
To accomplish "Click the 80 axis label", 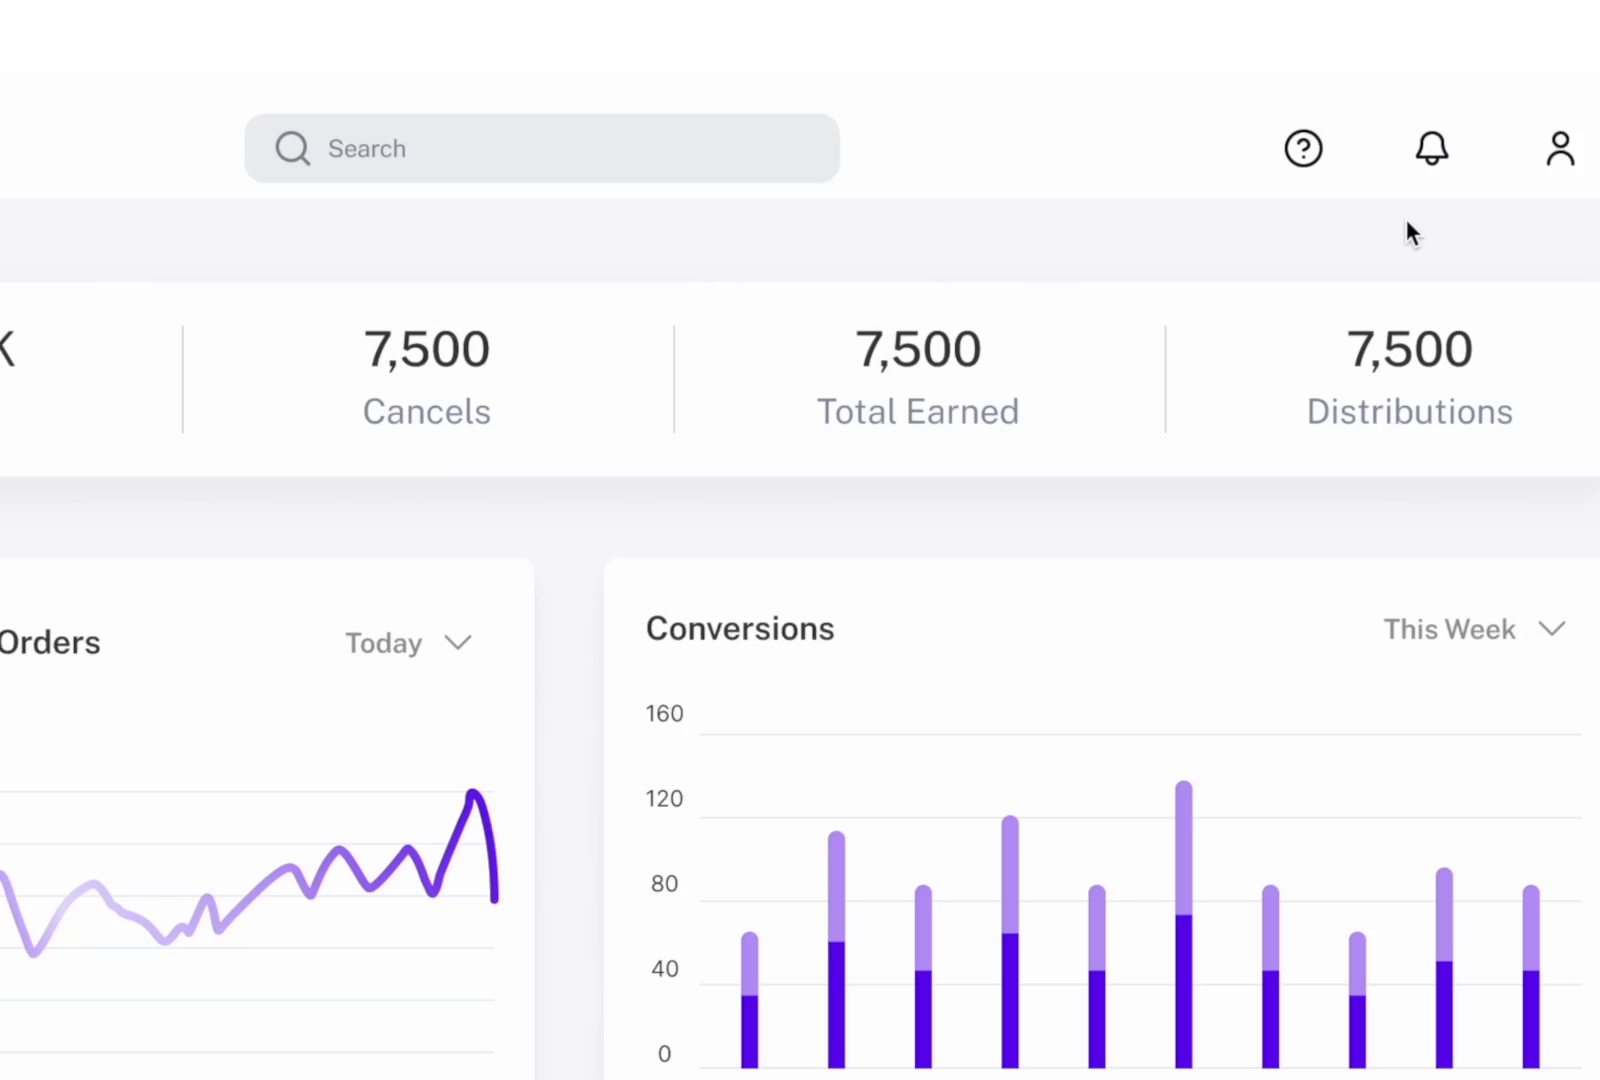I will click(x=664, y=884).
